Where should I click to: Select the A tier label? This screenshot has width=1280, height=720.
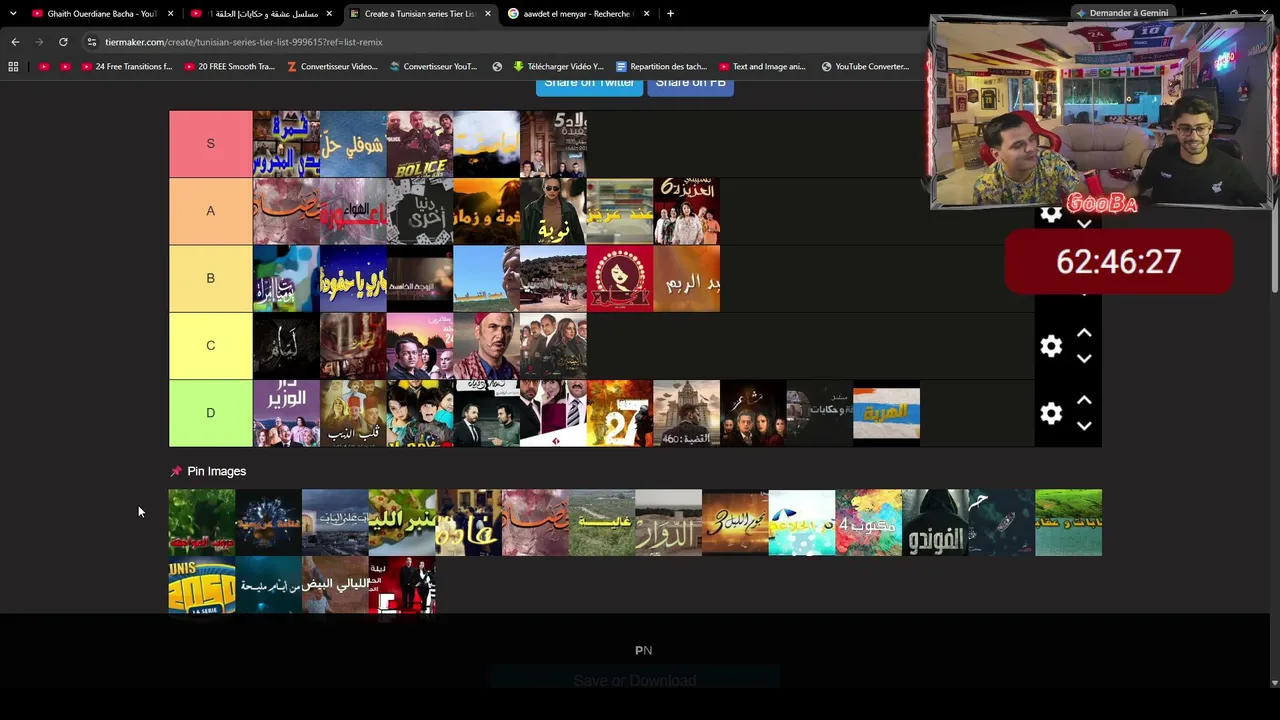tap(210, 211)
